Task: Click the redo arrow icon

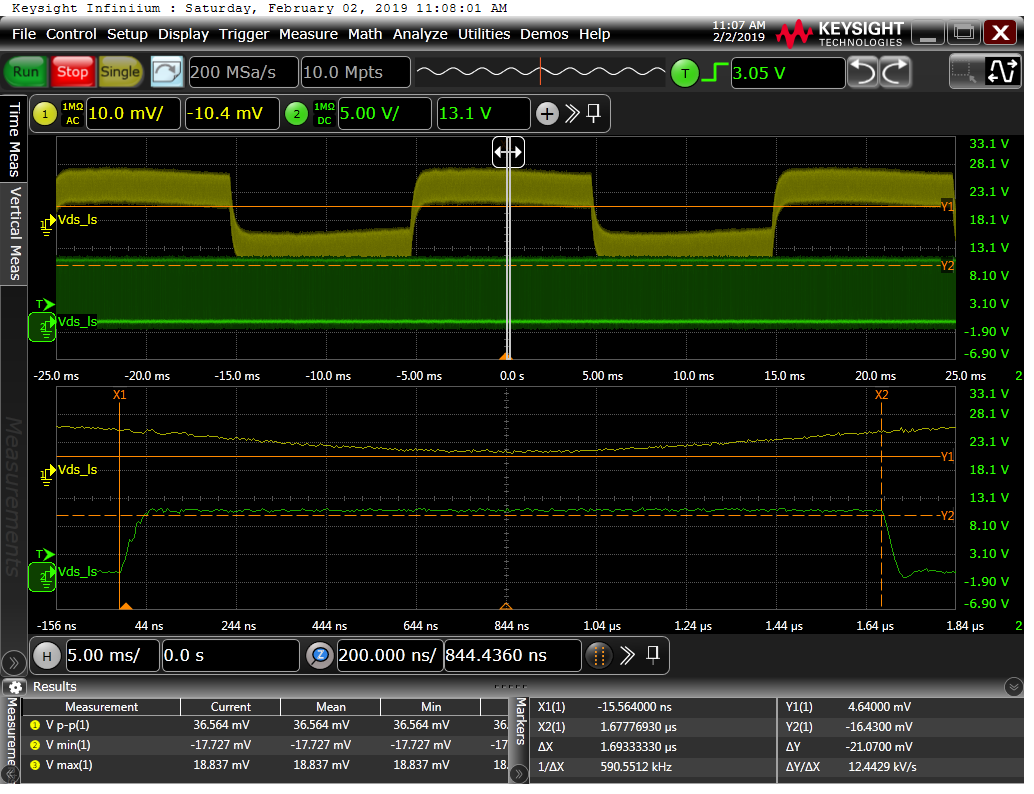Action: pyautogui.click(x=895, y=72)
